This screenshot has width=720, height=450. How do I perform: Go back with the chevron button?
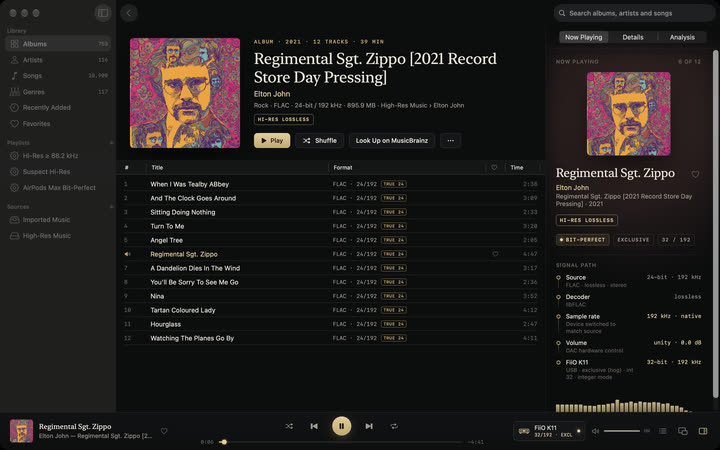tap(129, 13)
